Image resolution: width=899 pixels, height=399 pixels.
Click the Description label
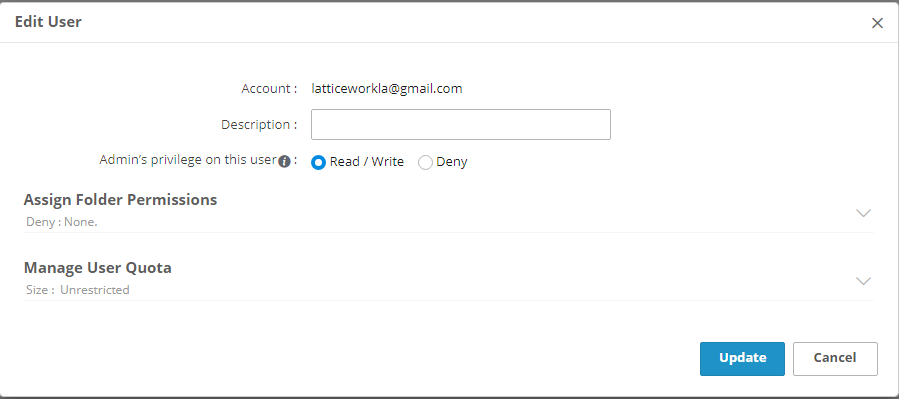(259, 124)
